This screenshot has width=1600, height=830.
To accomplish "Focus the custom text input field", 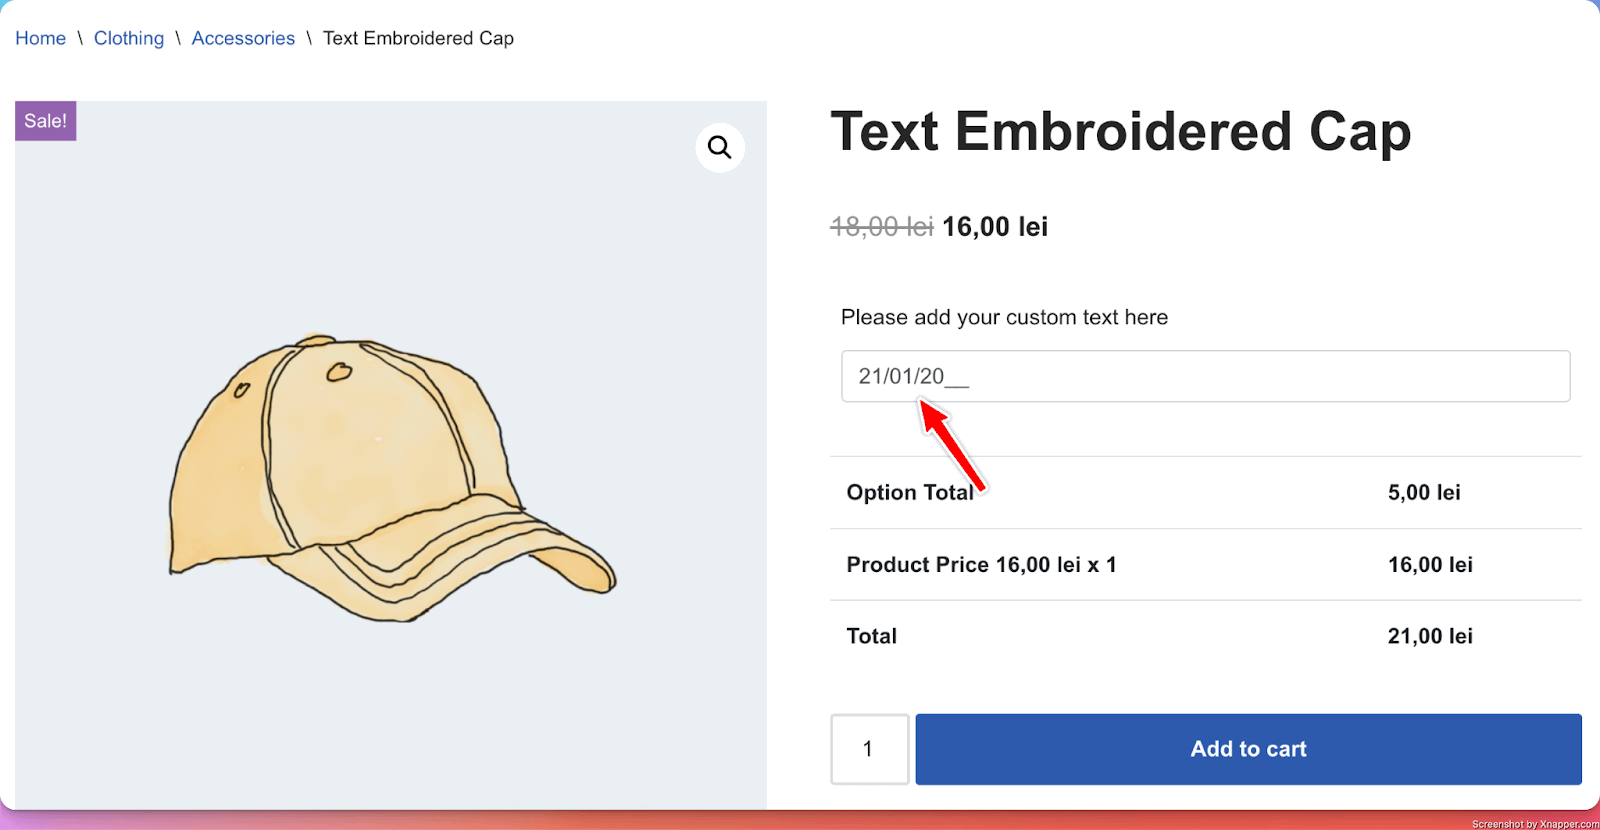I will (1205, 376).
